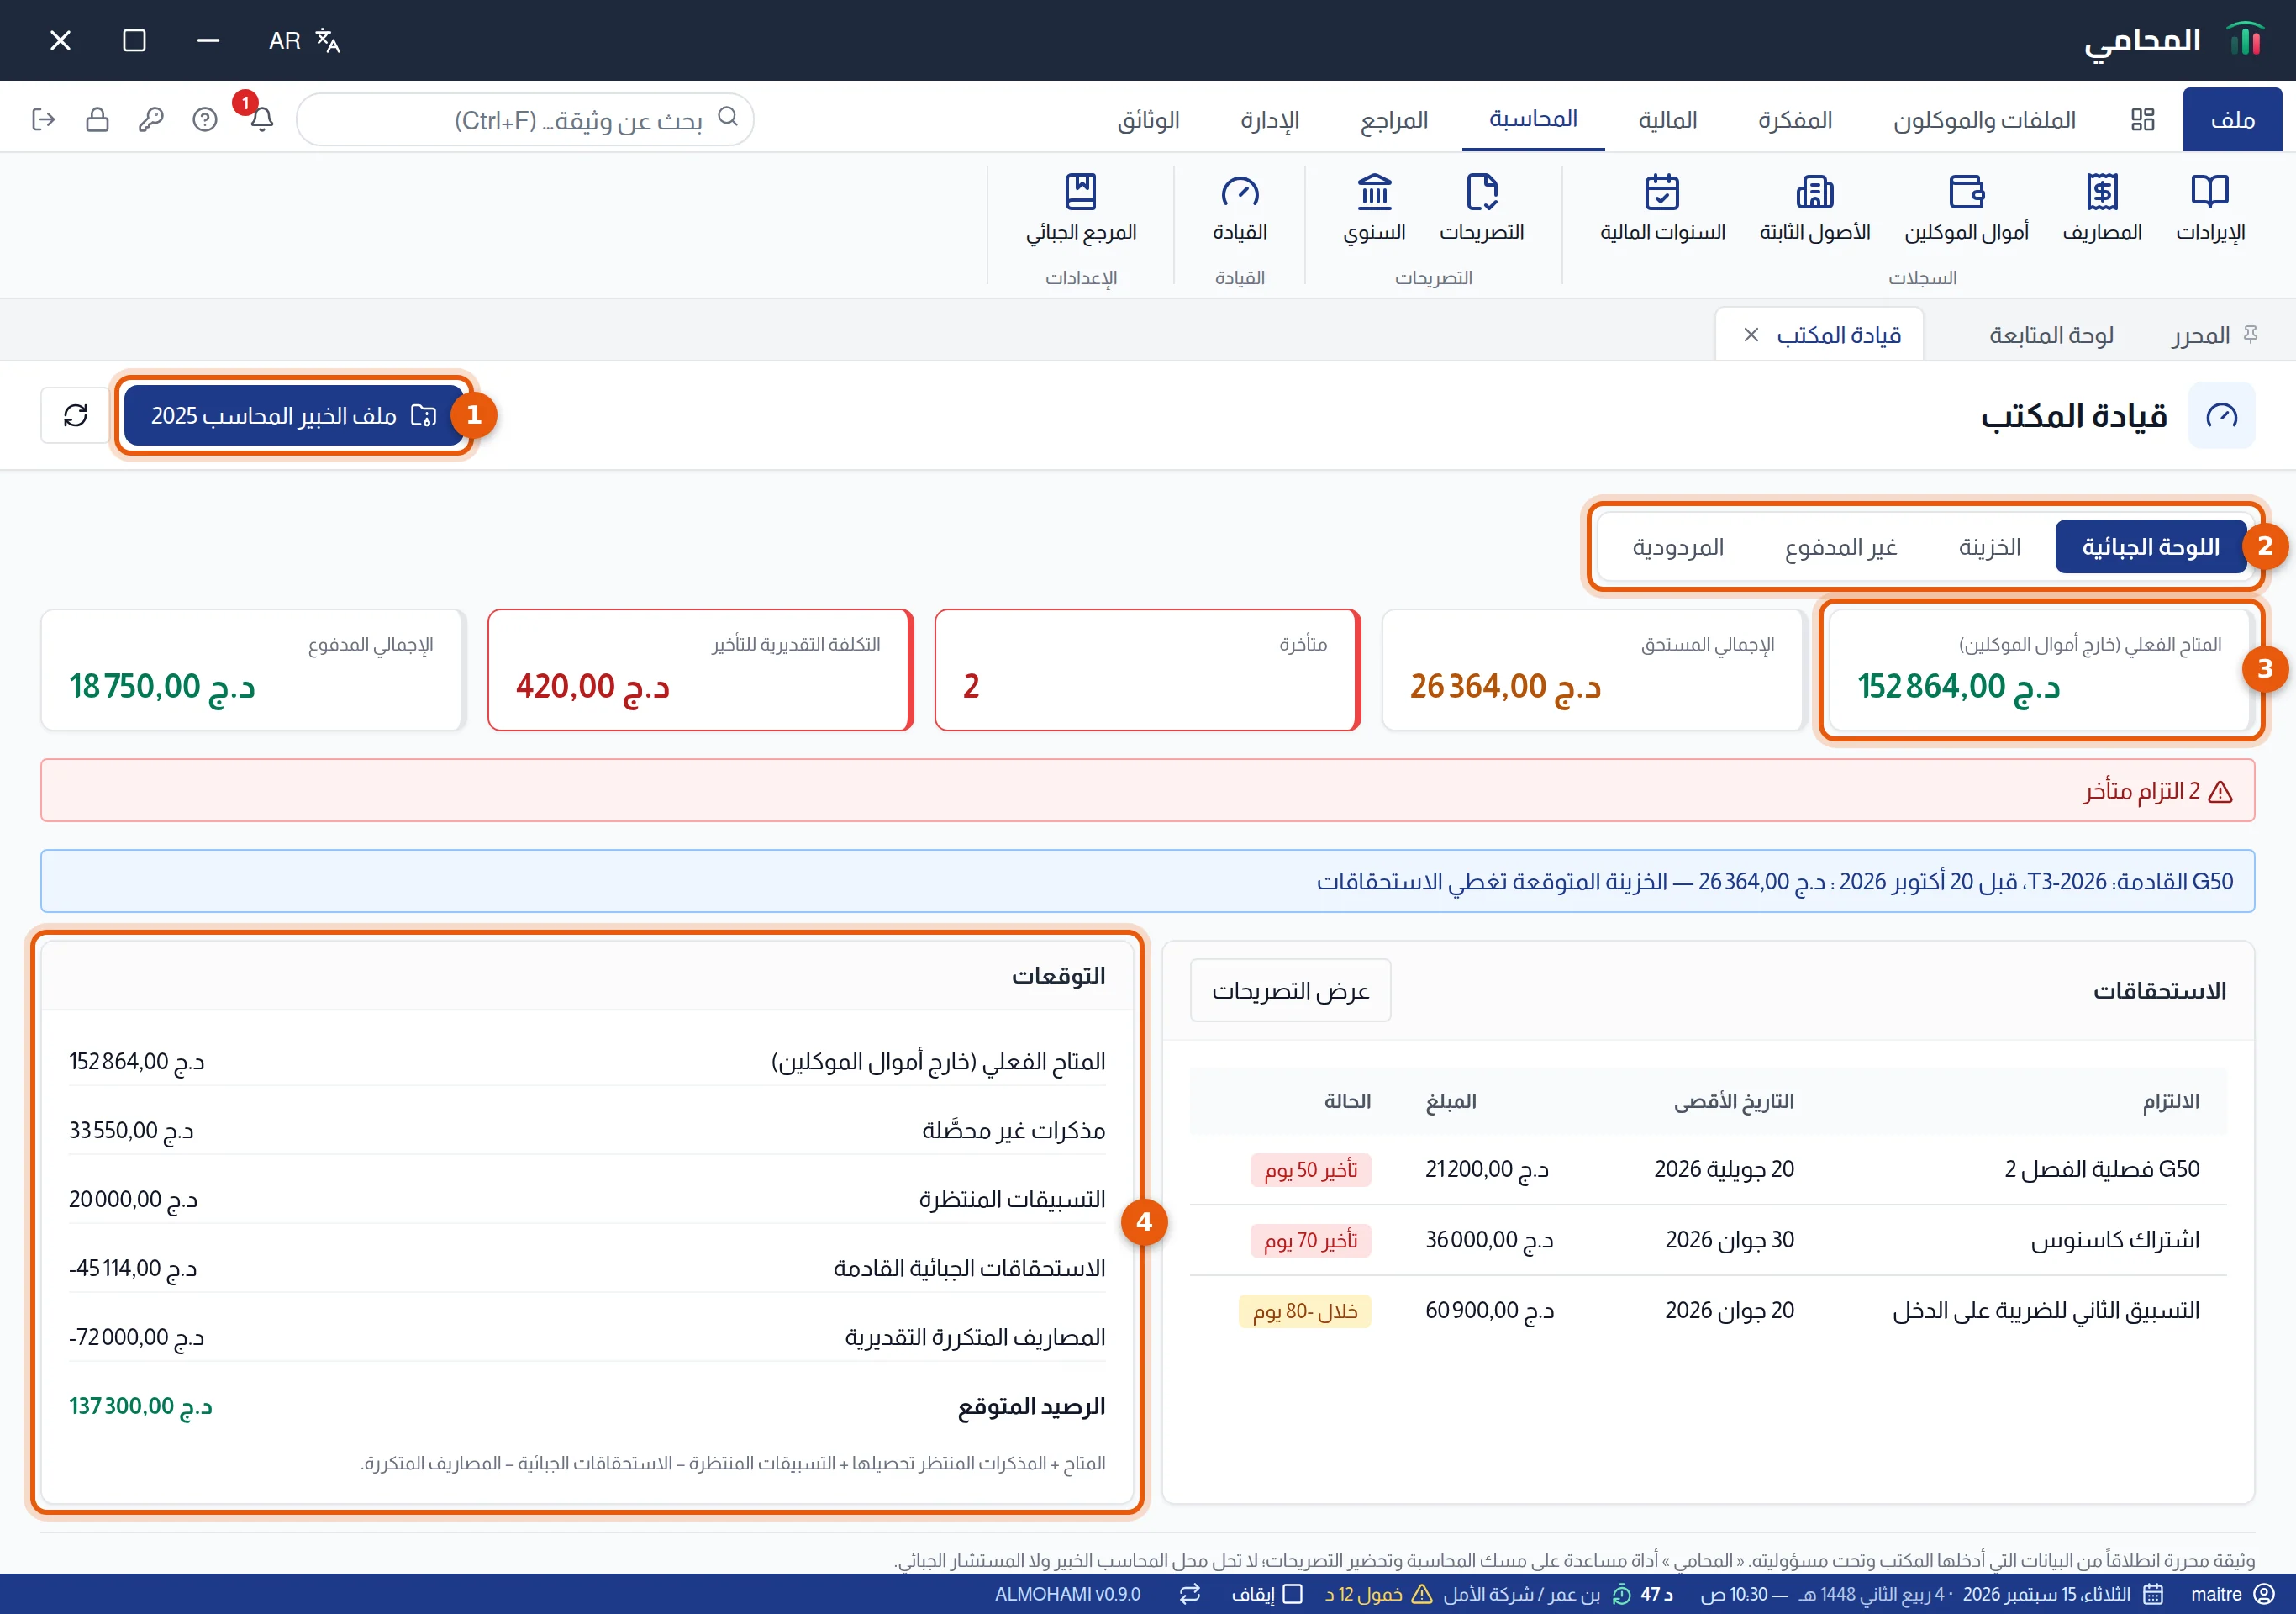
Task: Open the المصاريف expenses register
Action: pos(2102,207)
